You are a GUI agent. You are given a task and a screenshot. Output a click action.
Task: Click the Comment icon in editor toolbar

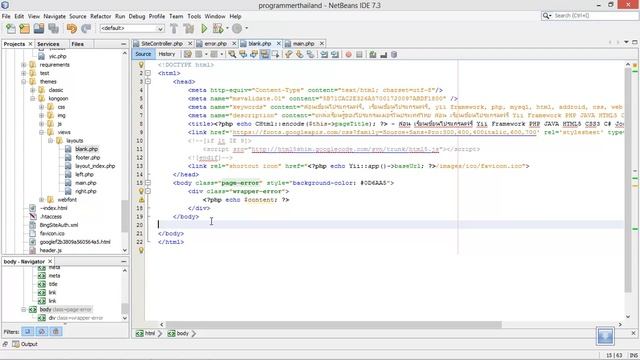pyautogui.click(x=373, y=54)
